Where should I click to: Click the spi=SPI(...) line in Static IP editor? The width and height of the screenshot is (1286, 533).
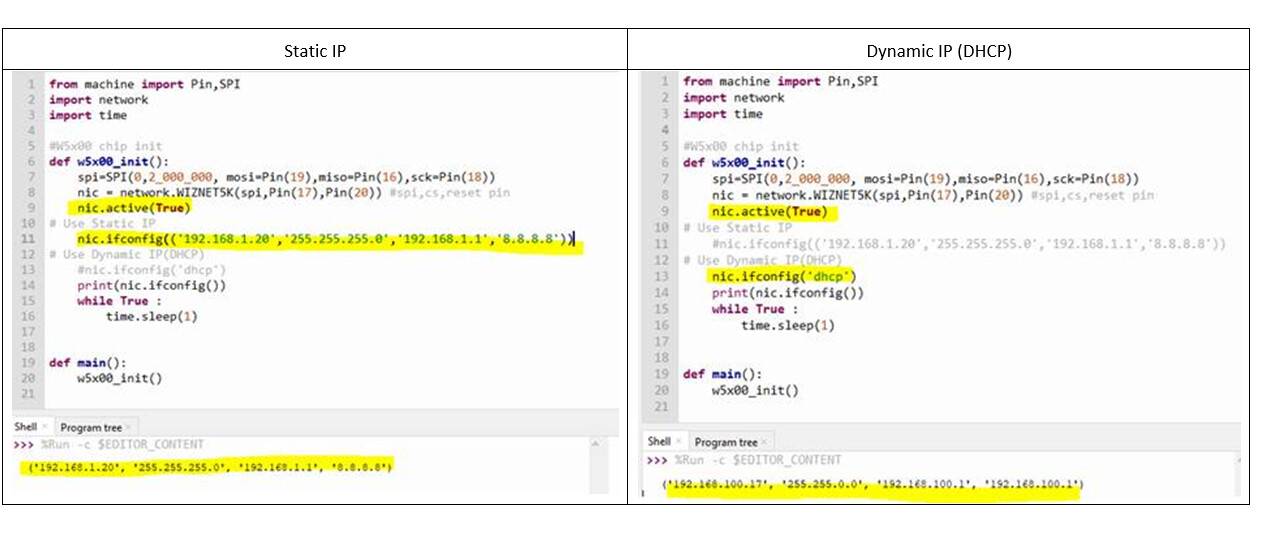(x=286, y=177)
